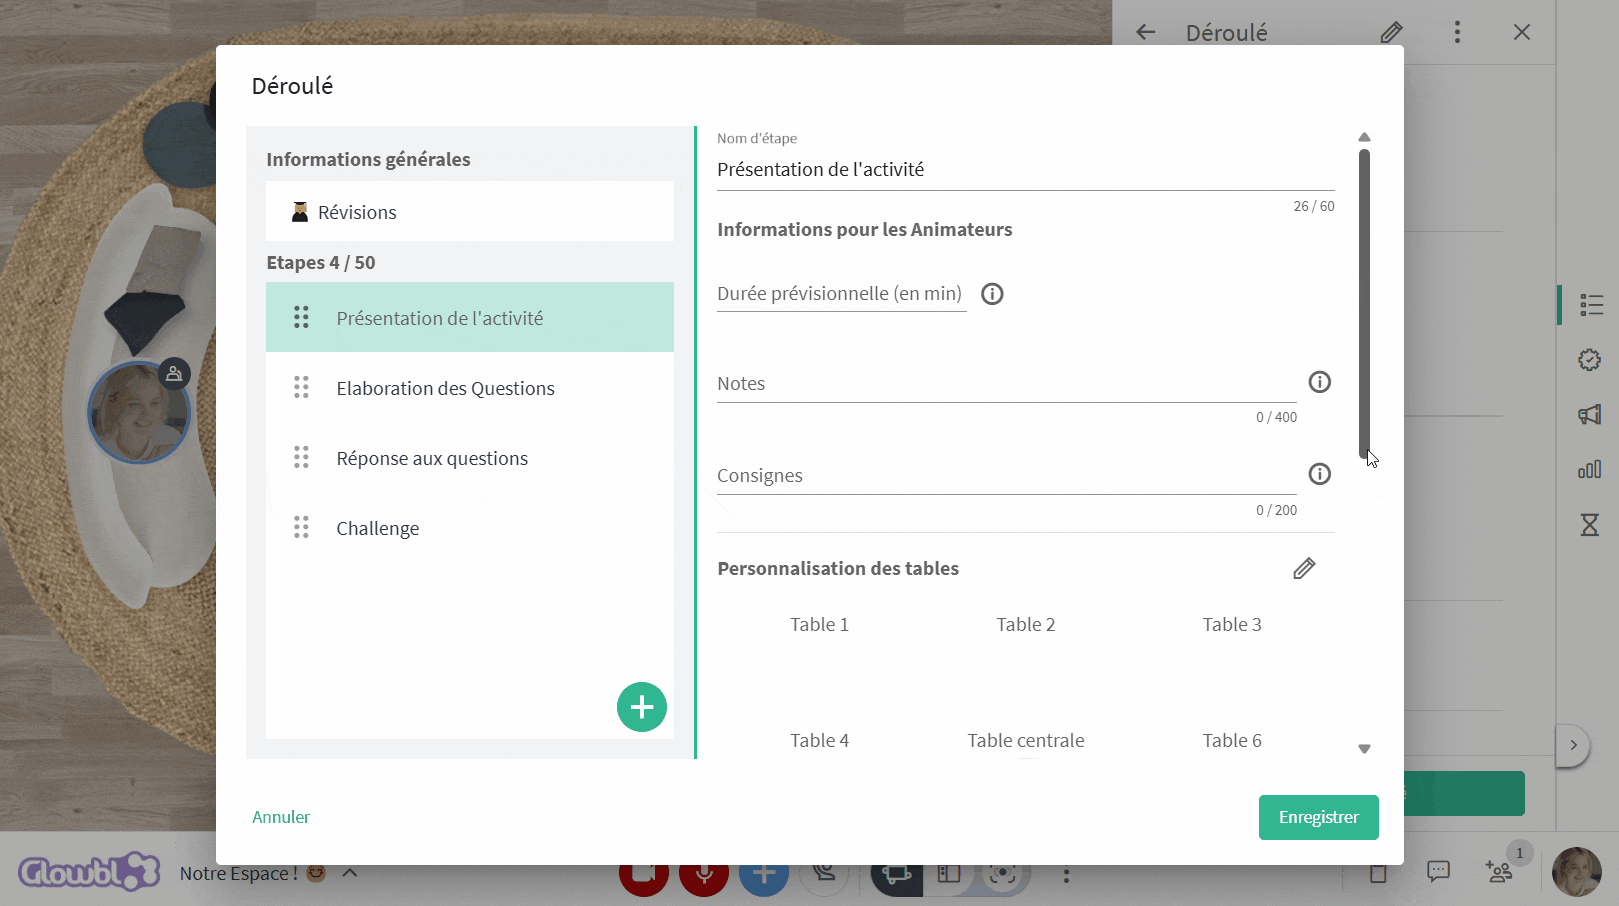Click info icon next to Consignes field
This screenshot has width=1619, height=906.
(1320, 474)
